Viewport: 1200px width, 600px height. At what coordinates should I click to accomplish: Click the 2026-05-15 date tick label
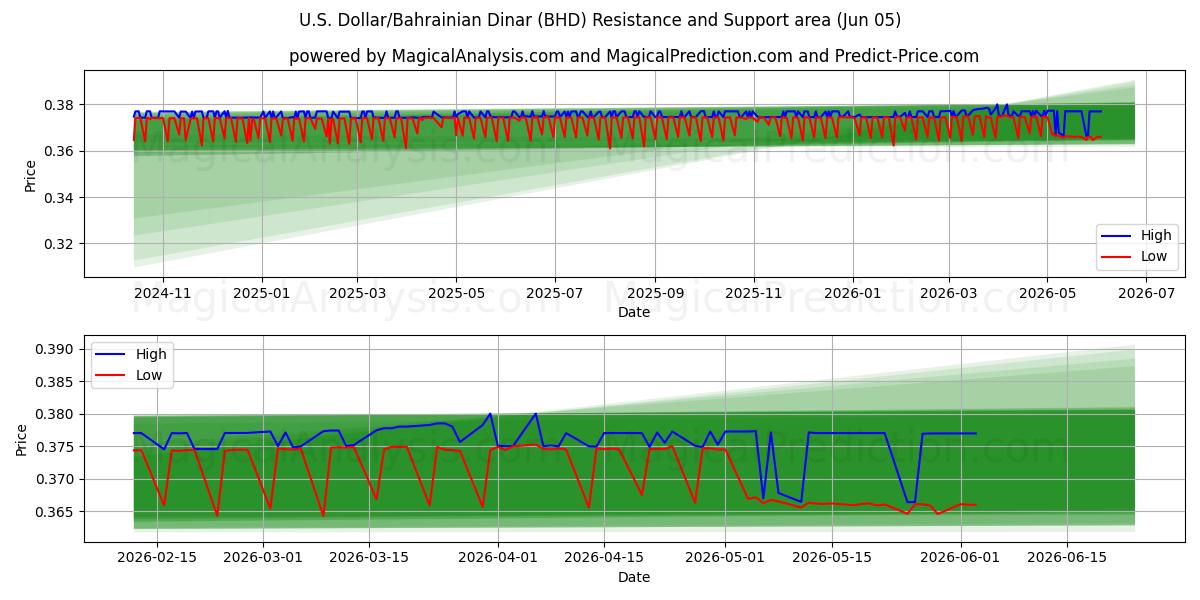[x=832, y=559]
